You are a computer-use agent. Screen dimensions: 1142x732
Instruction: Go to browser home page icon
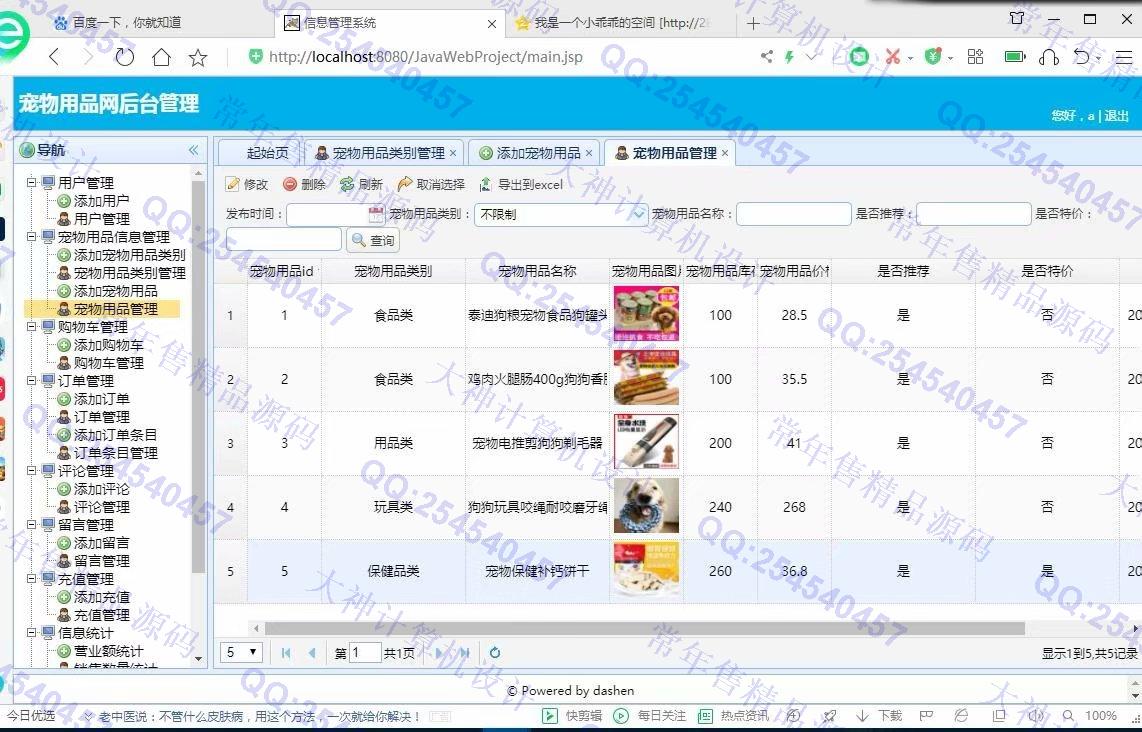[161, 57]
